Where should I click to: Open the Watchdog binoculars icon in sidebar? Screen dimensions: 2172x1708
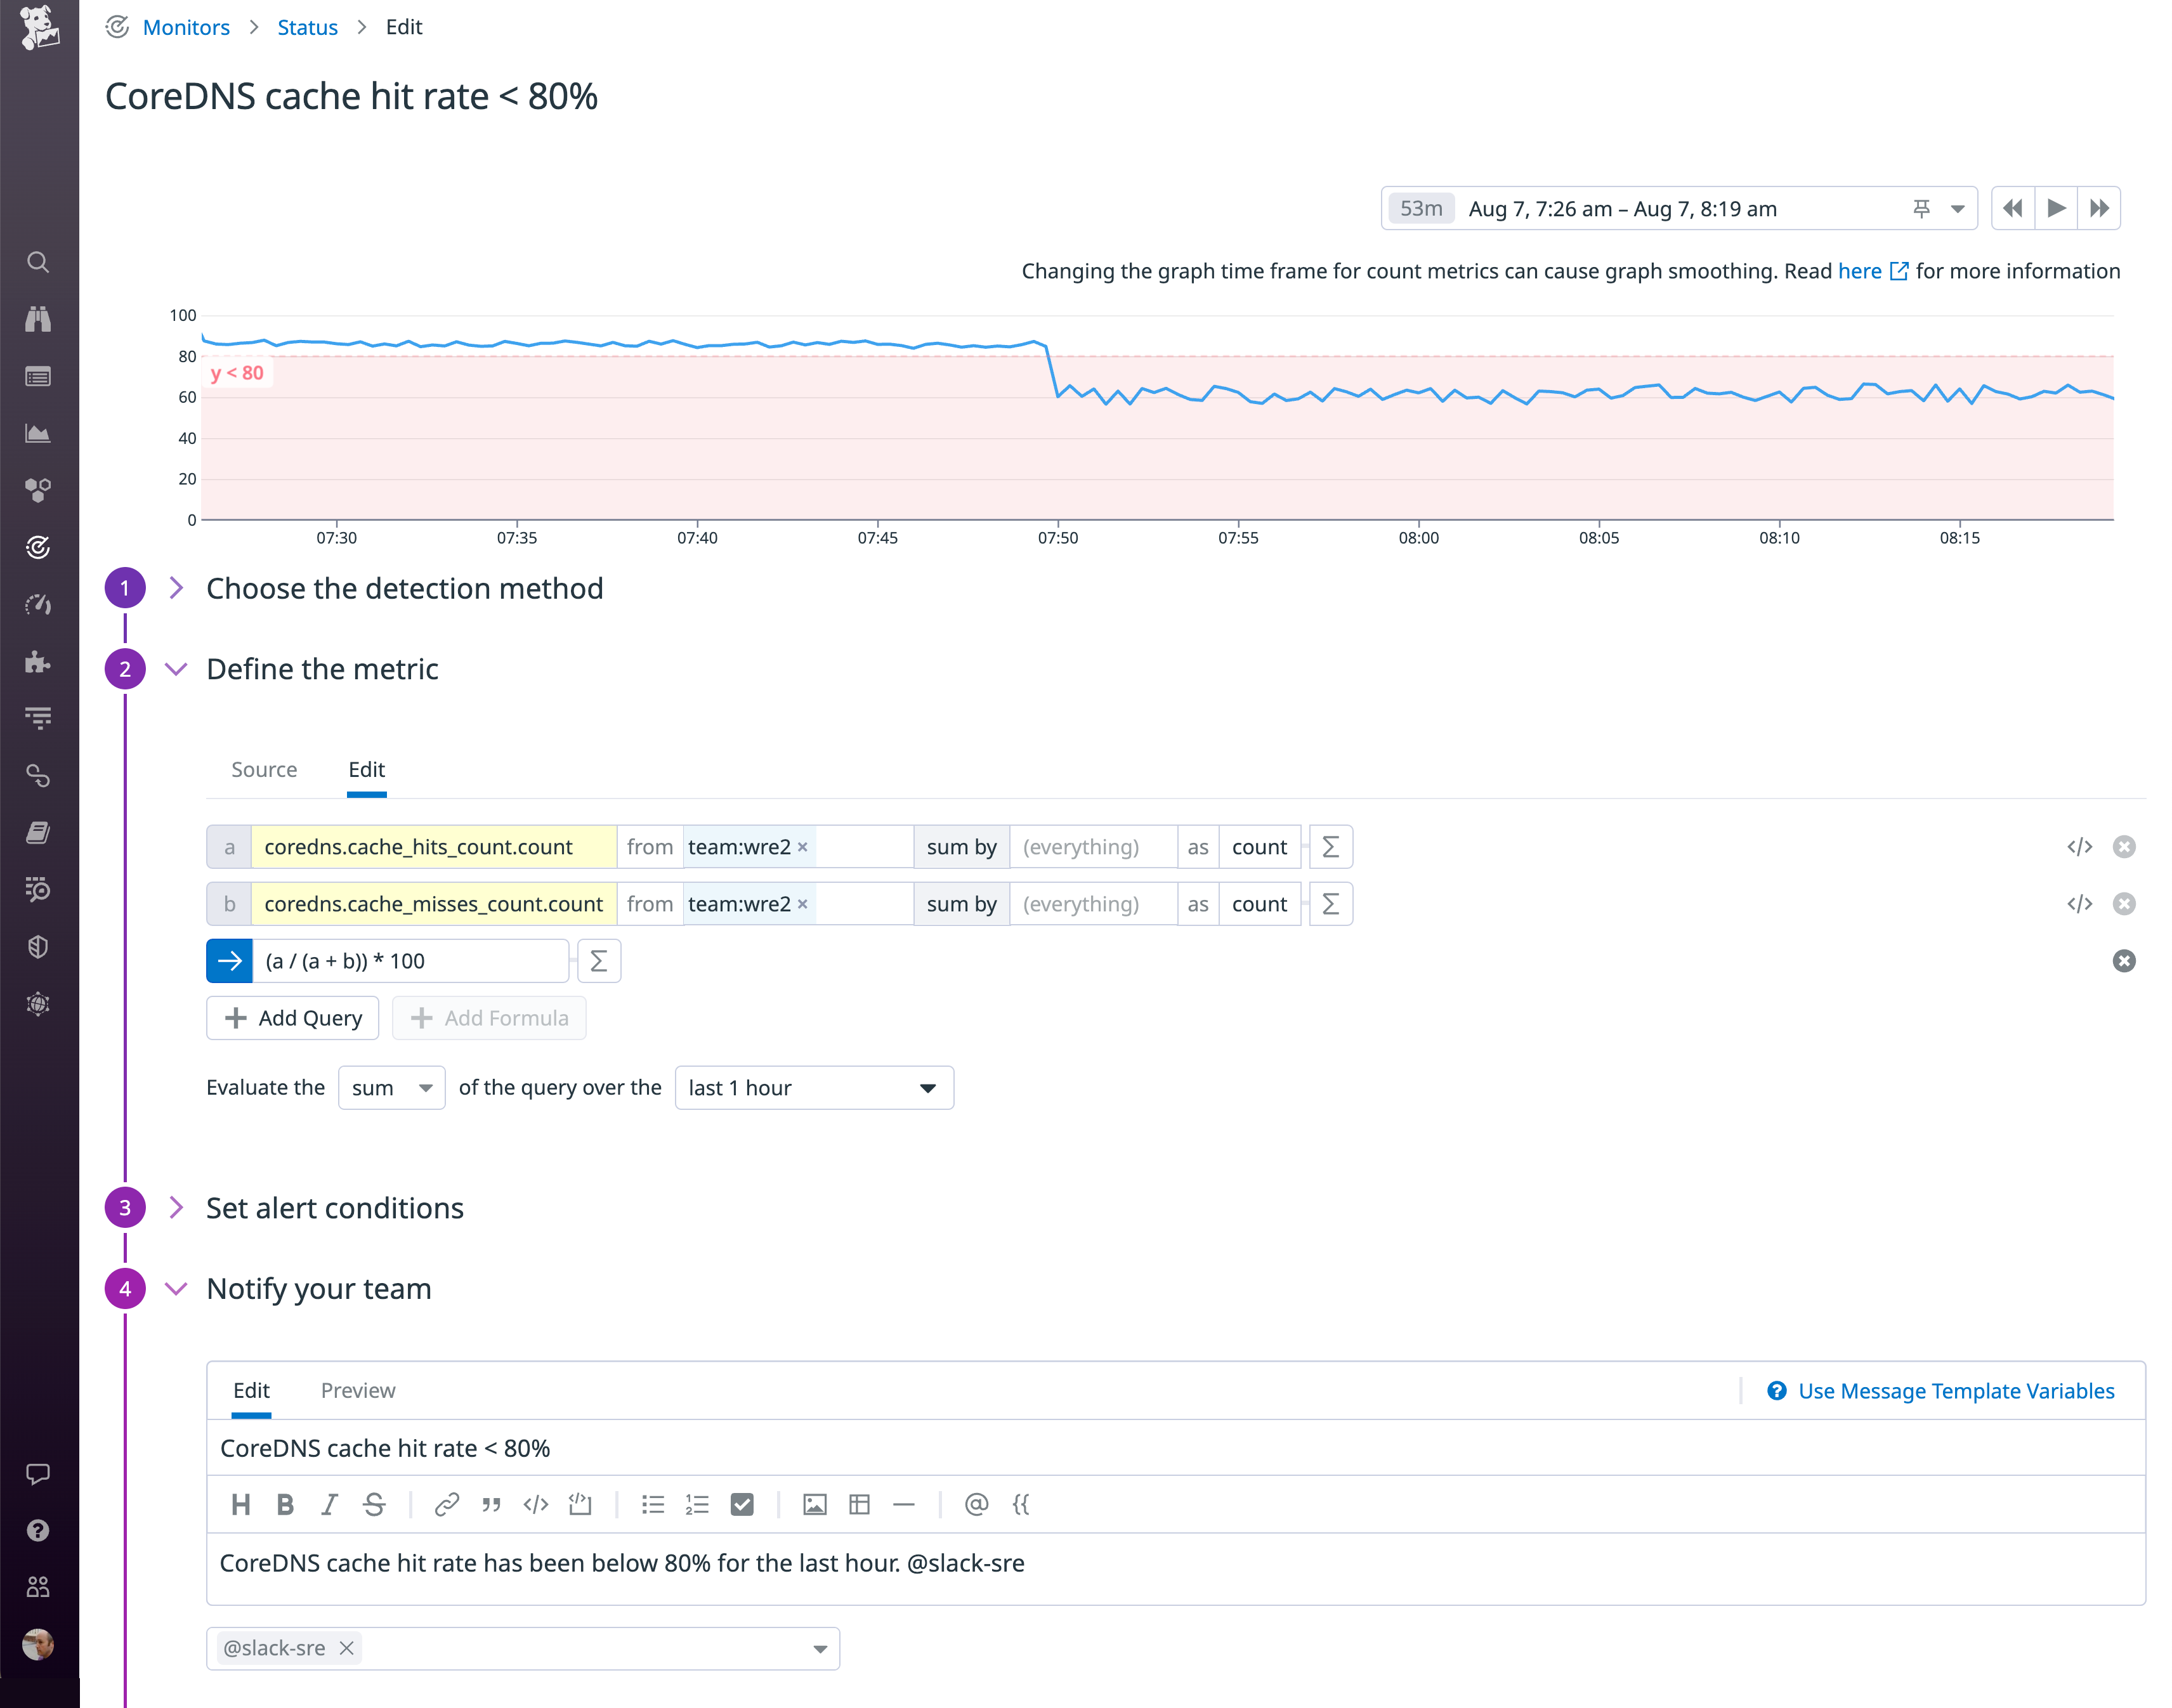pyautogui.click(x=38, y=318)
